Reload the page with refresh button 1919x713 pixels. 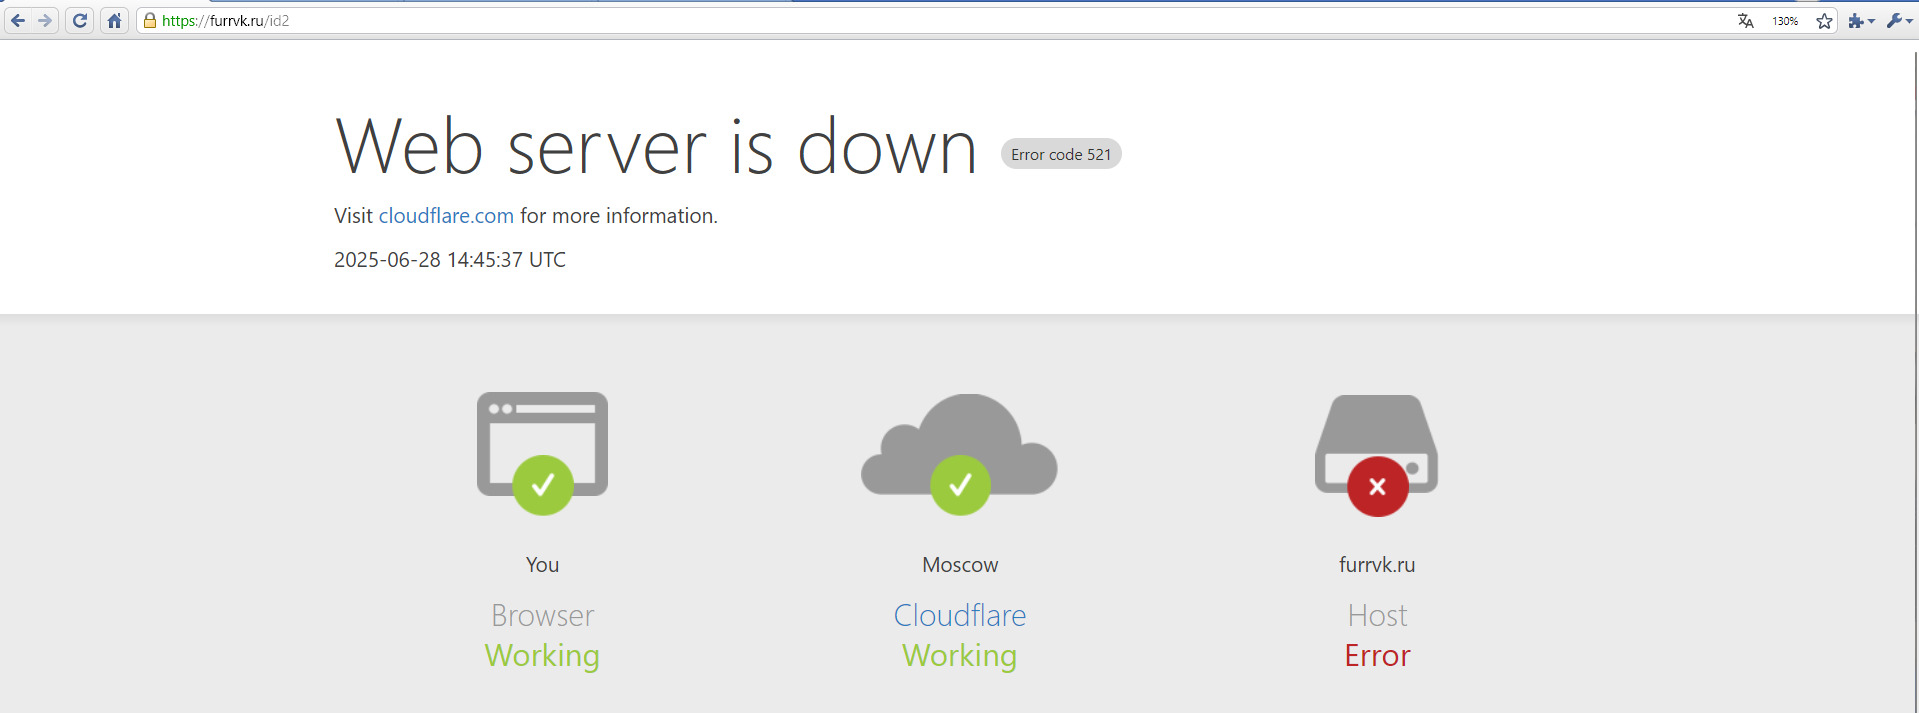(80, 20)
